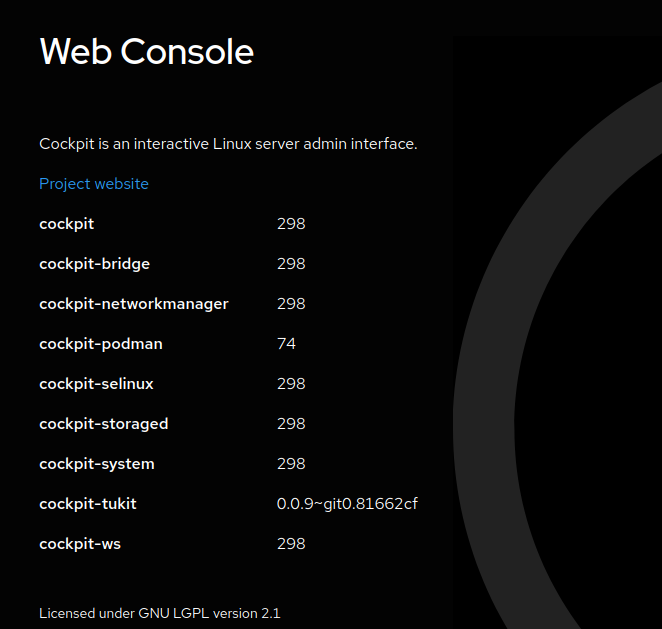Click the cockpit-podman package name

pos(101,344)
